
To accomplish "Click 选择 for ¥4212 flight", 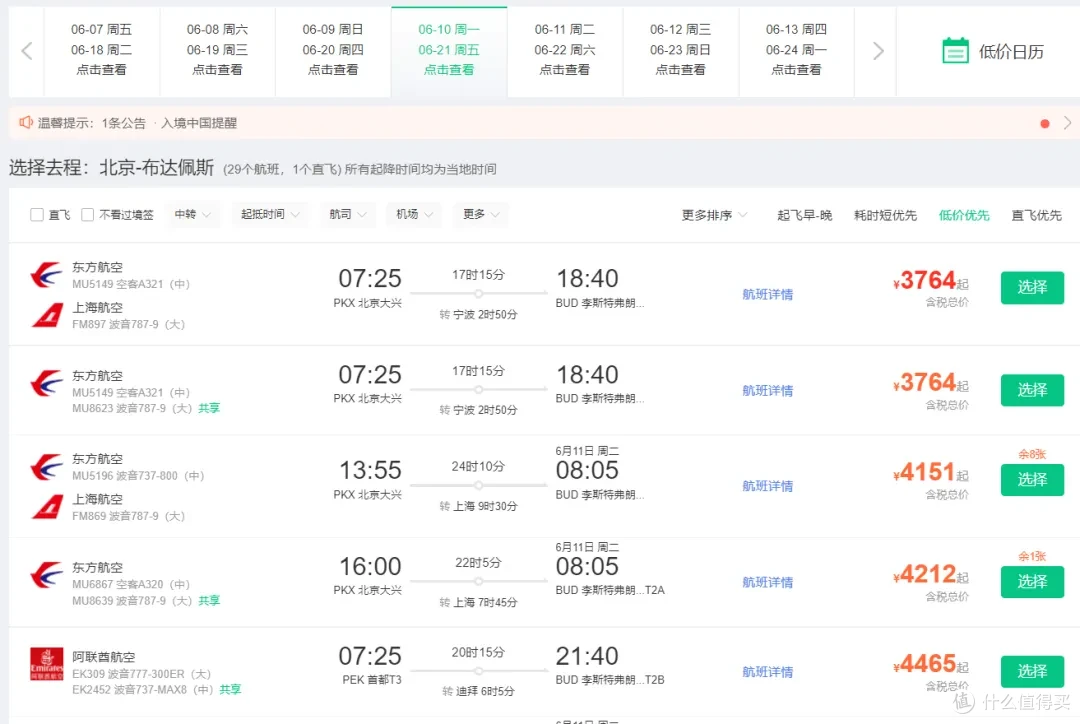I will (x=1032, y=581).
